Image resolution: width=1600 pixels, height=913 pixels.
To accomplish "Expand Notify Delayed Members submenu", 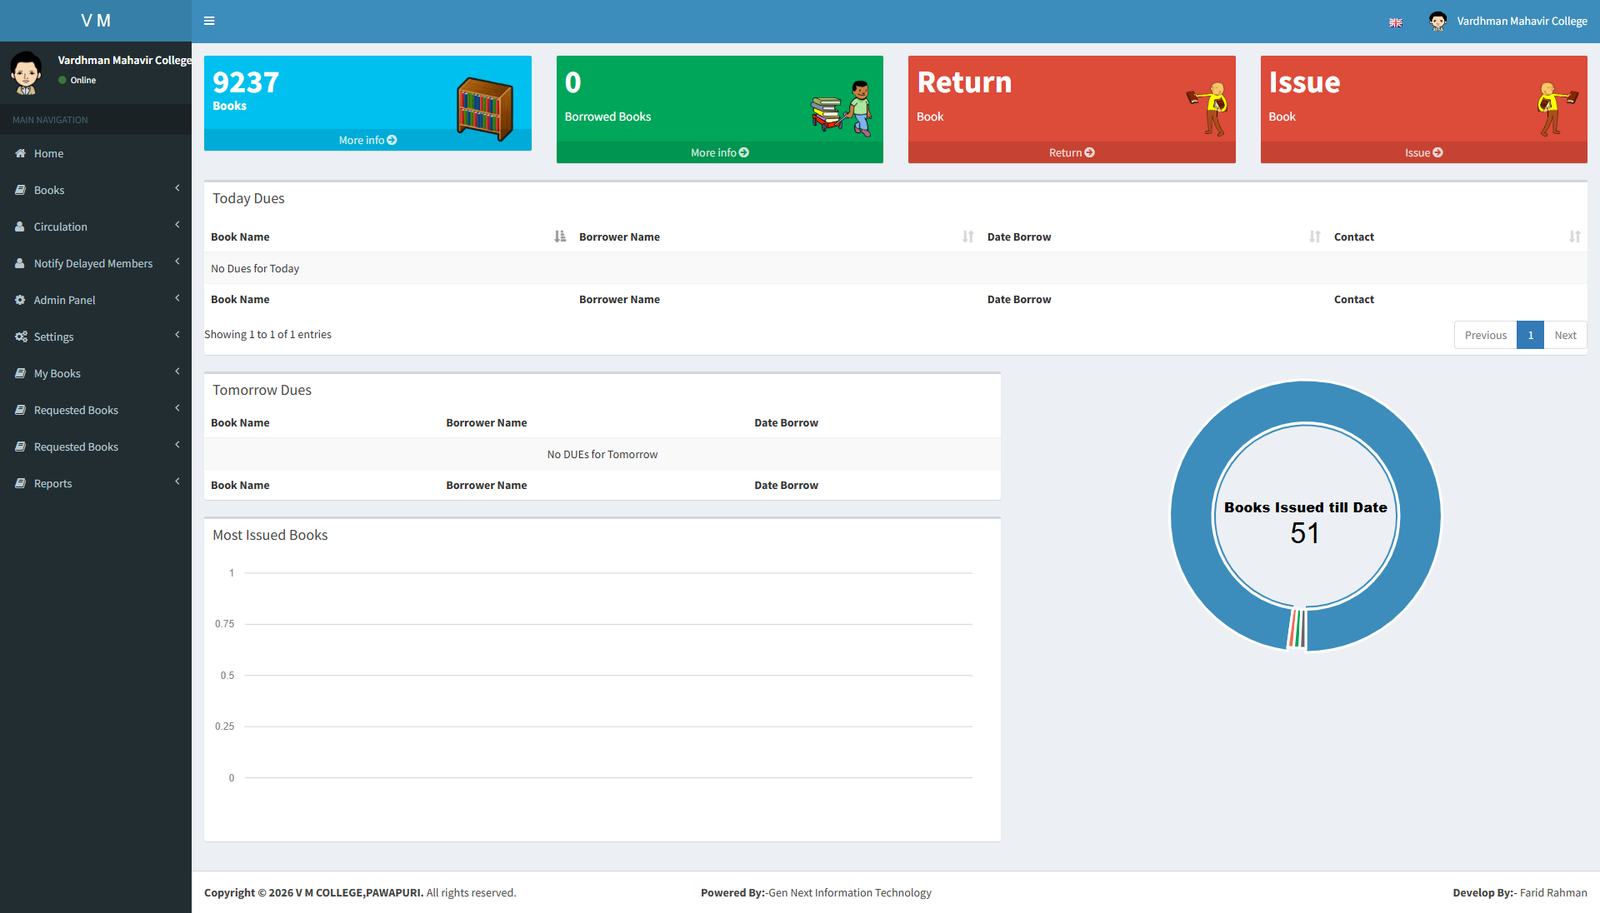I will (x=95, y=264).
